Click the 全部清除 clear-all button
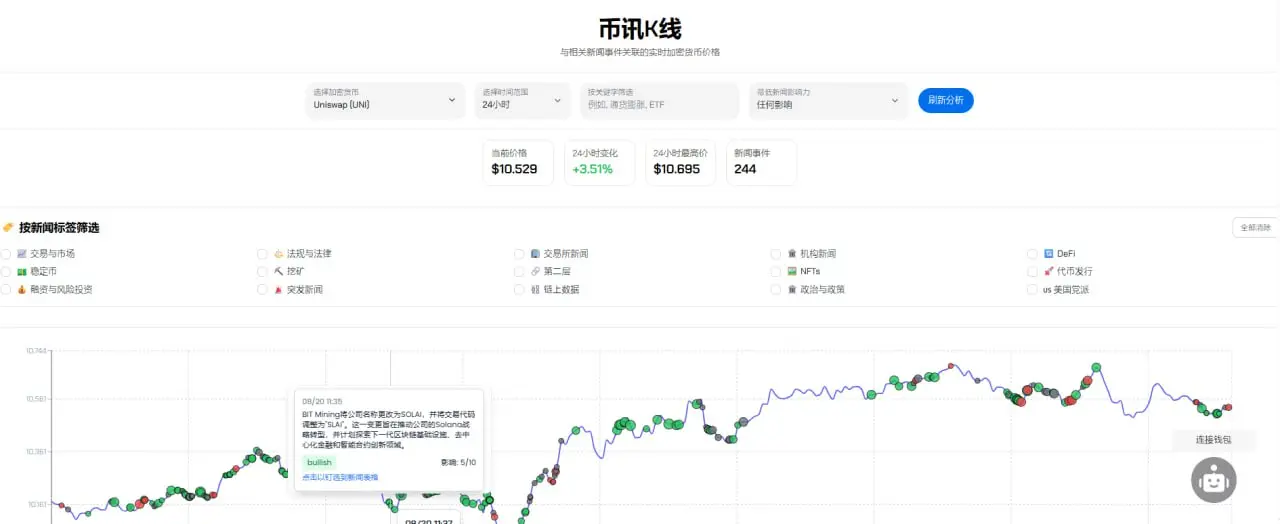Viewport: 1280px width, 524px height. coord(1255,227)
